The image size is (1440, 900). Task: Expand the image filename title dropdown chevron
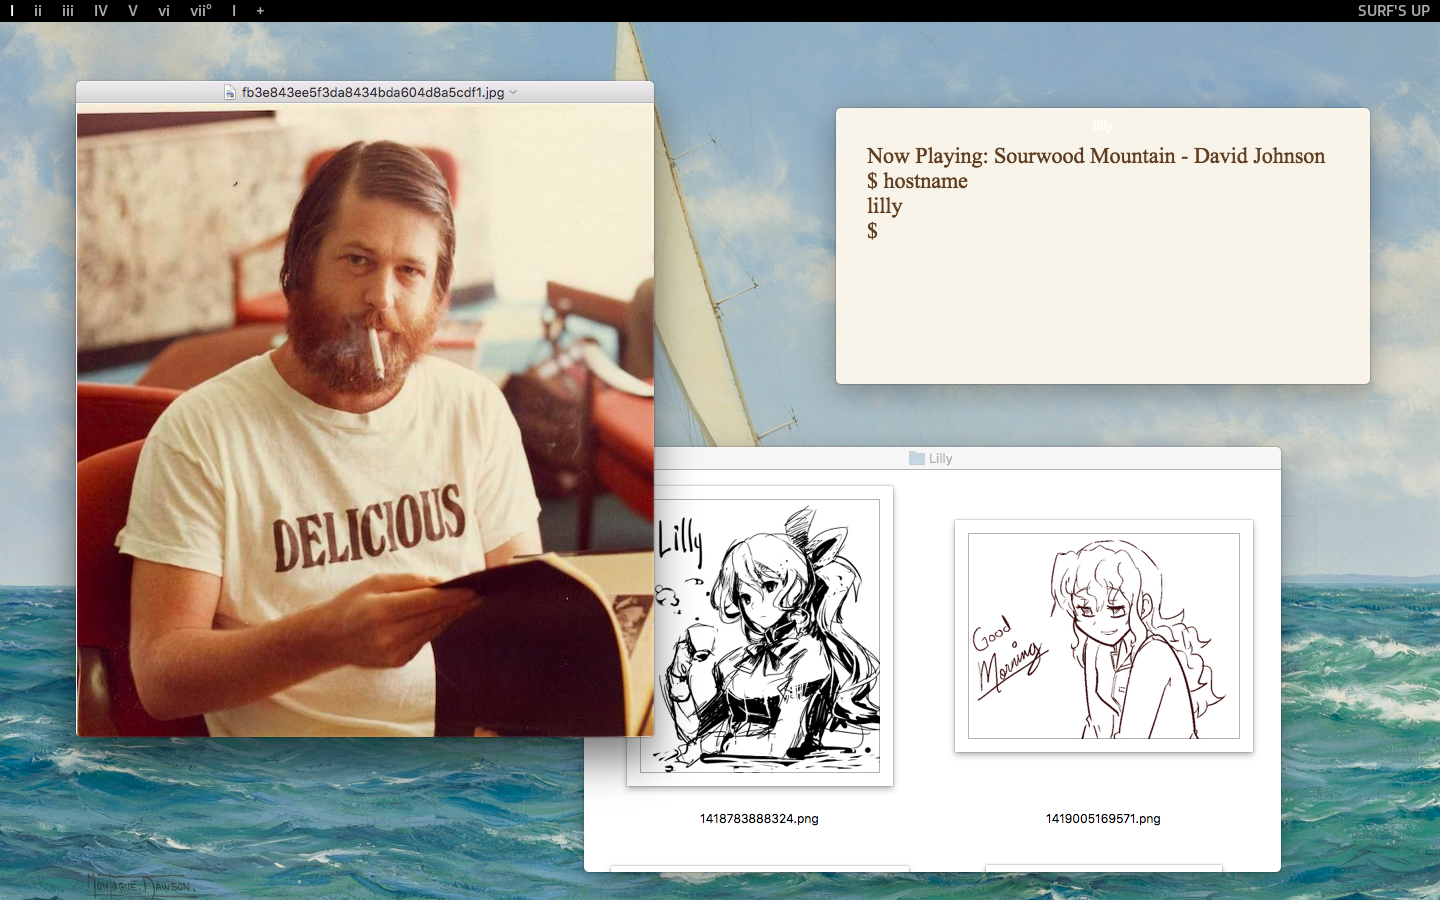tap(513, 92)
